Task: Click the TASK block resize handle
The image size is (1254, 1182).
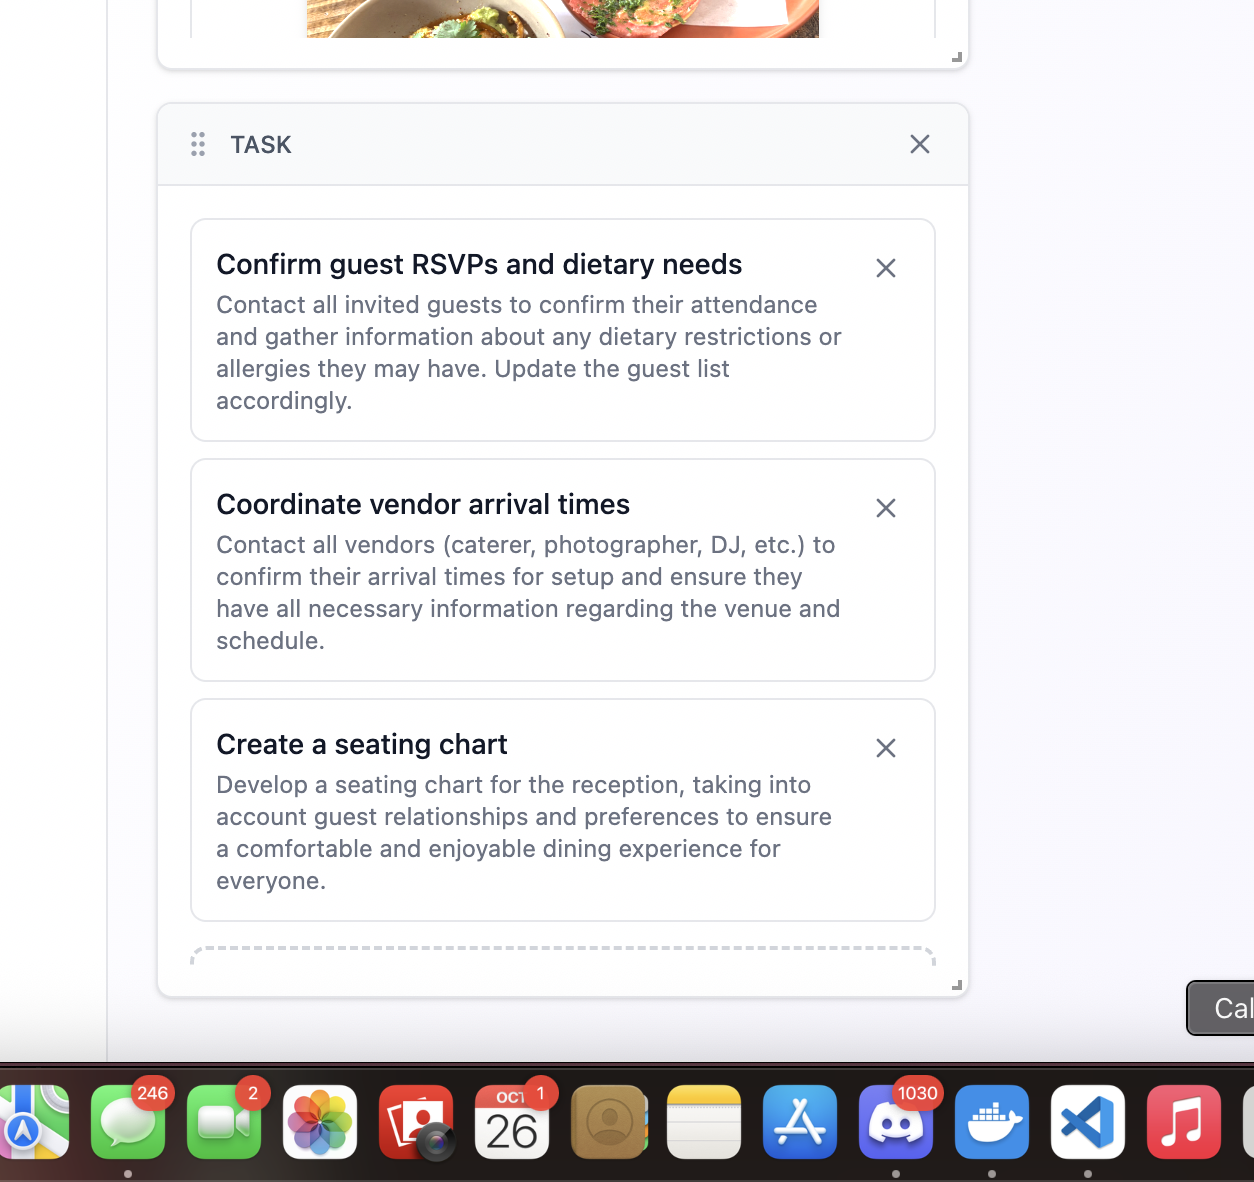Action: [957, 985]
